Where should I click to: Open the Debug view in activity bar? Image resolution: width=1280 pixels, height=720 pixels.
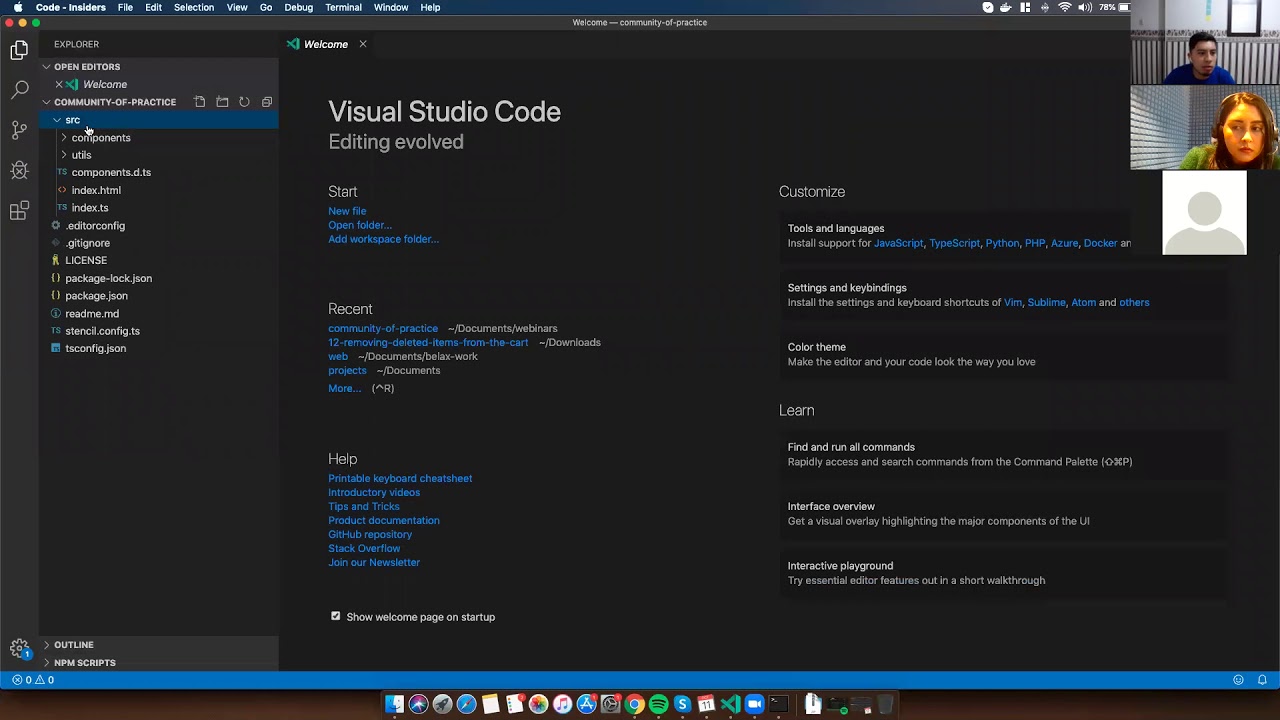(19, 170)
